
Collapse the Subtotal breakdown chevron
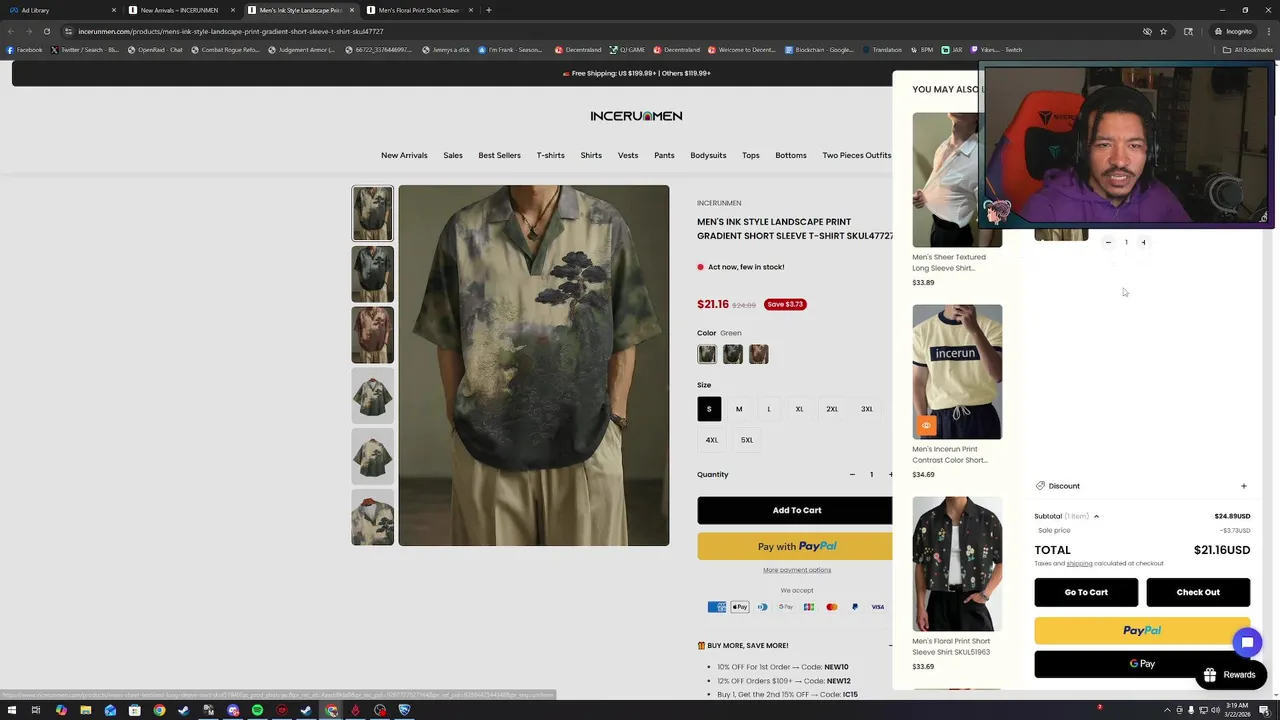1096,517
